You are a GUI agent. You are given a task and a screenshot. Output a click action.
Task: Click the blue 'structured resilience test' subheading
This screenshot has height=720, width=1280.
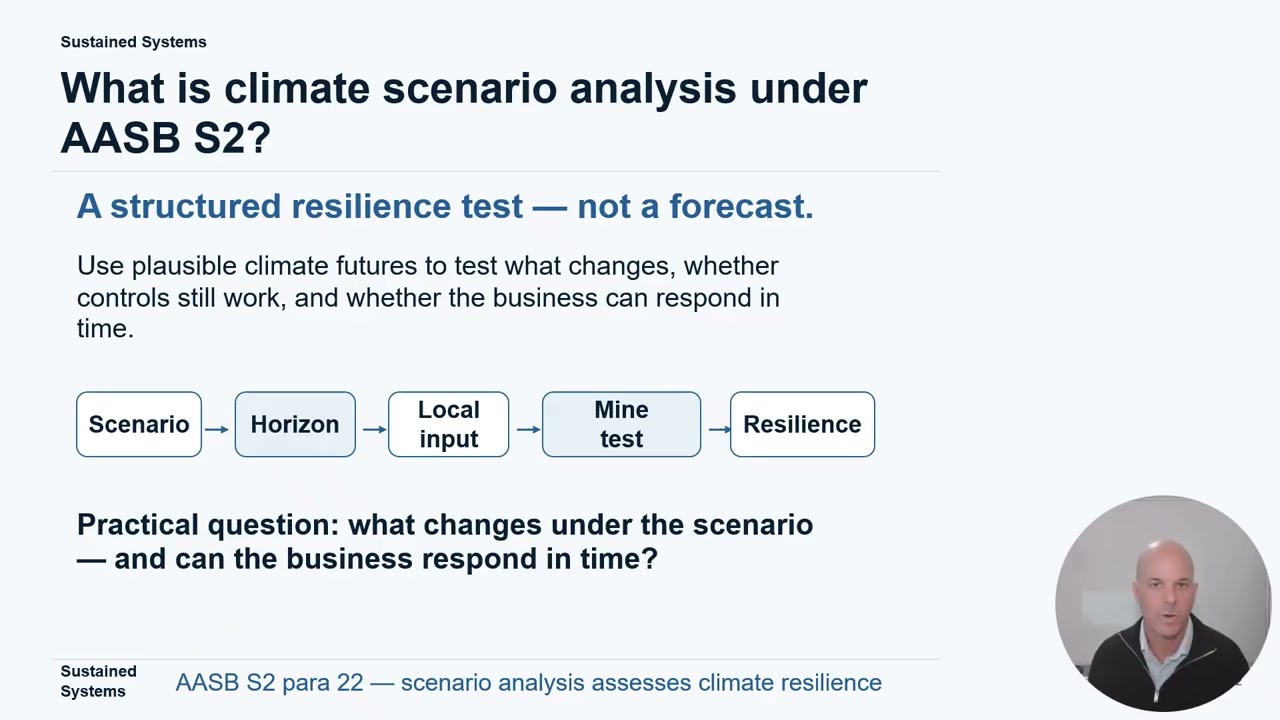coord(445,206)
